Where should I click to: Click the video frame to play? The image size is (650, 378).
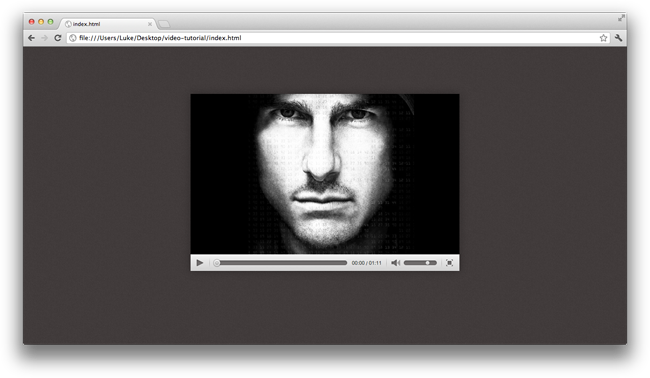325,174
